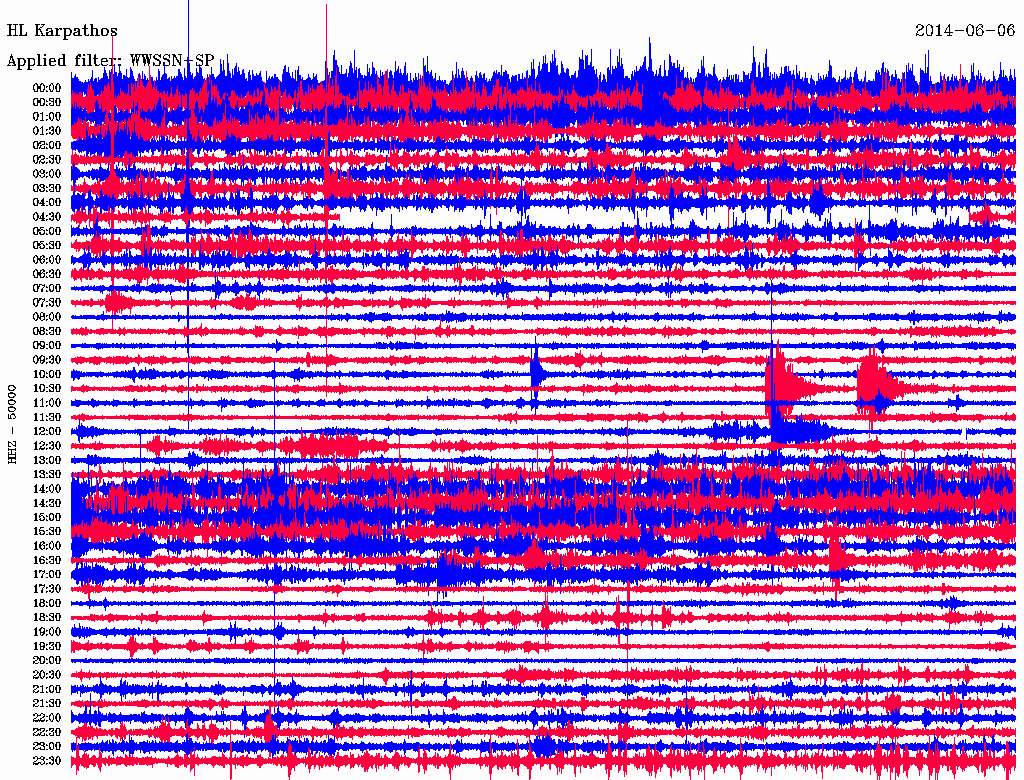Select the 21:00 time label
Viewport: 1024px width, 780px height.
[x=47, y=689]
